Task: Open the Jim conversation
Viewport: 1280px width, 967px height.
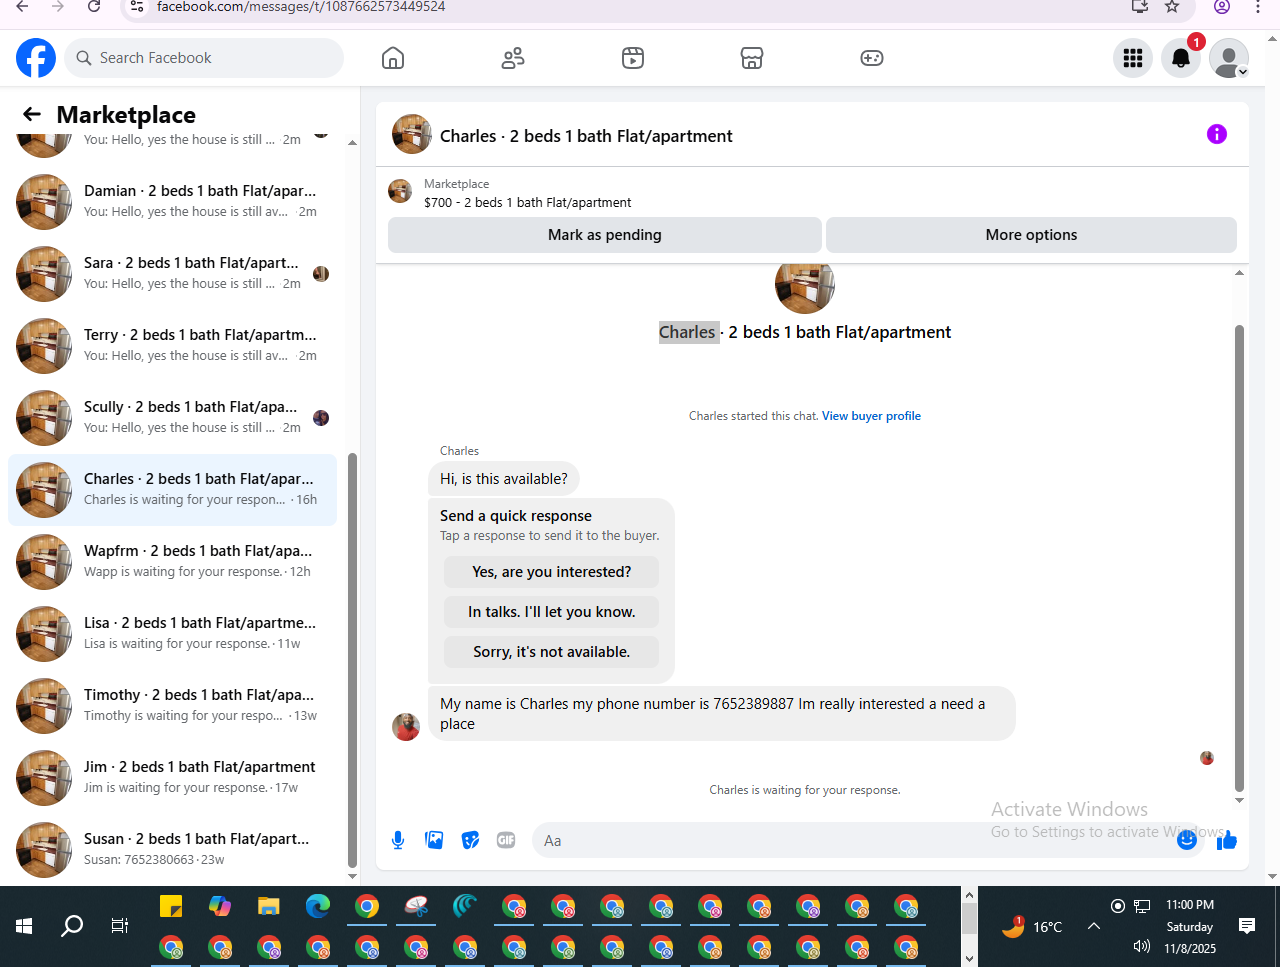Action: click(x=172, y=777)
